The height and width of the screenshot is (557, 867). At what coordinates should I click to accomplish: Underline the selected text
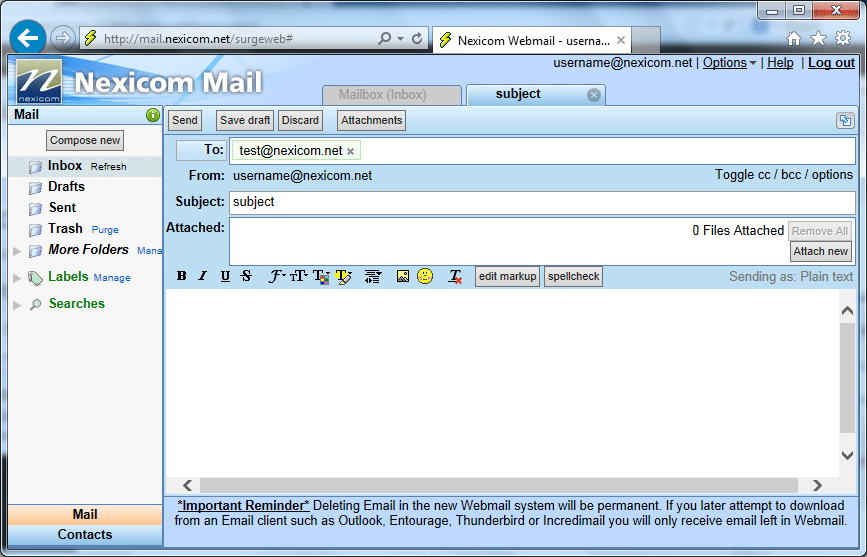click(225, 276)
